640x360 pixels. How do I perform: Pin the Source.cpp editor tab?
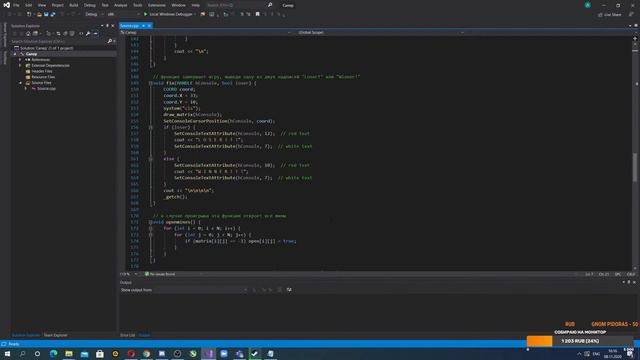144,26
